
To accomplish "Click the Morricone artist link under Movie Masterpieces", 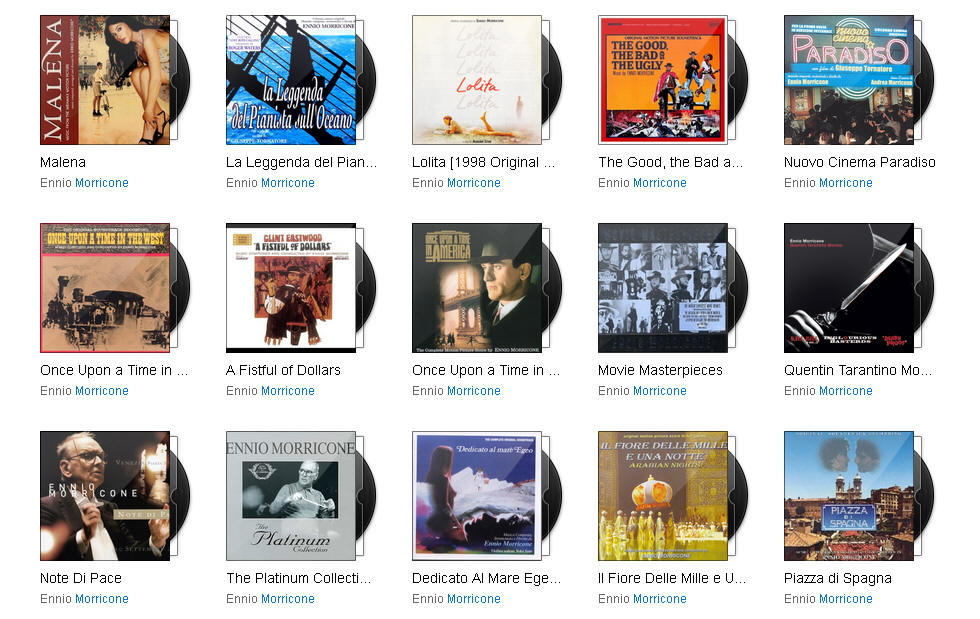I will point(660,391).
